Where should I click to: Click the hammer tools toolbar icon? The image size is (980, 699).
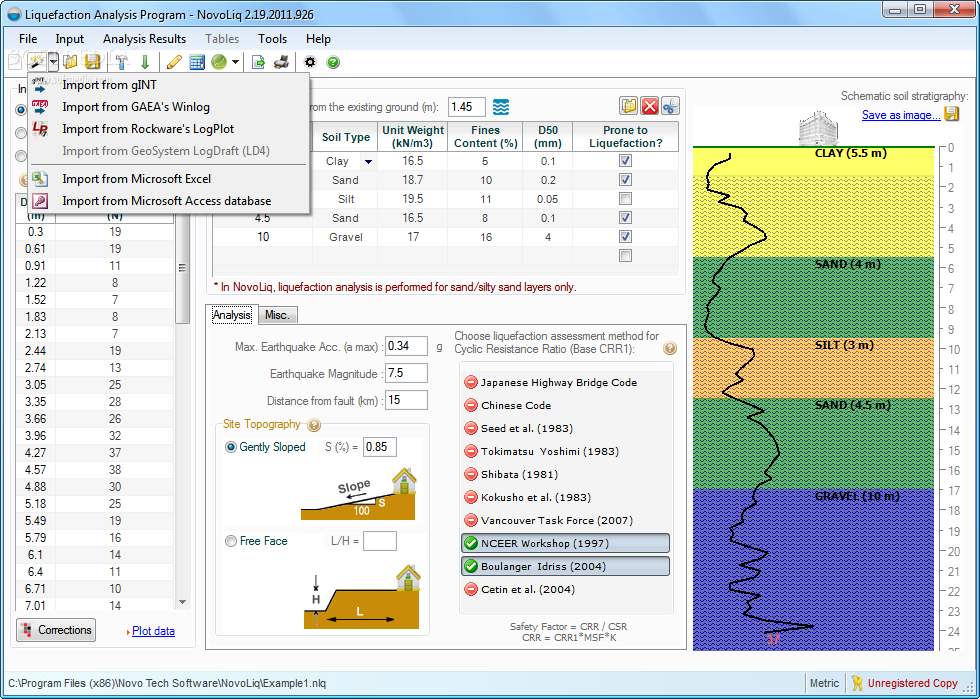coord(122,62)
